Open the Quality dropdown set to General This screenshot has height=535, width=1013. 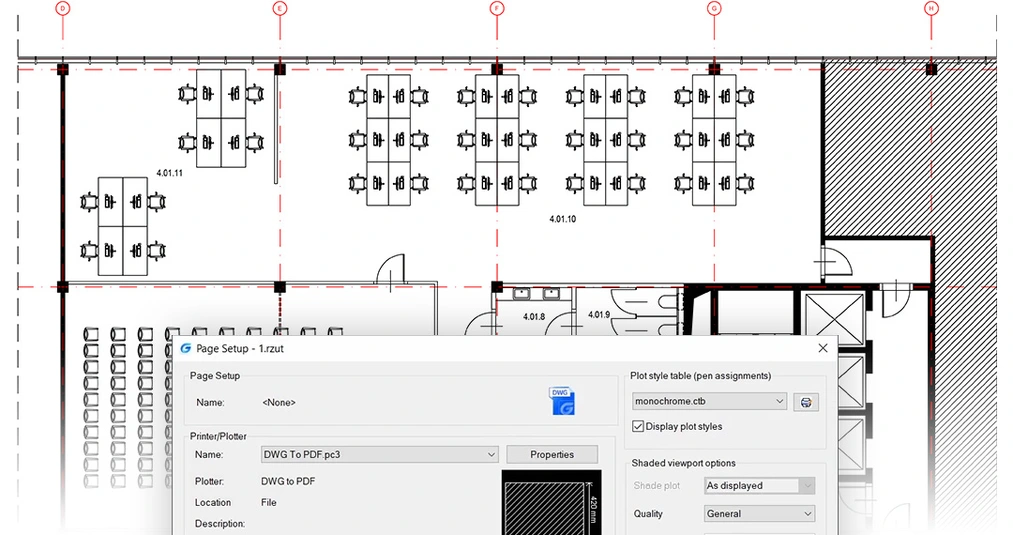(759, 514)
